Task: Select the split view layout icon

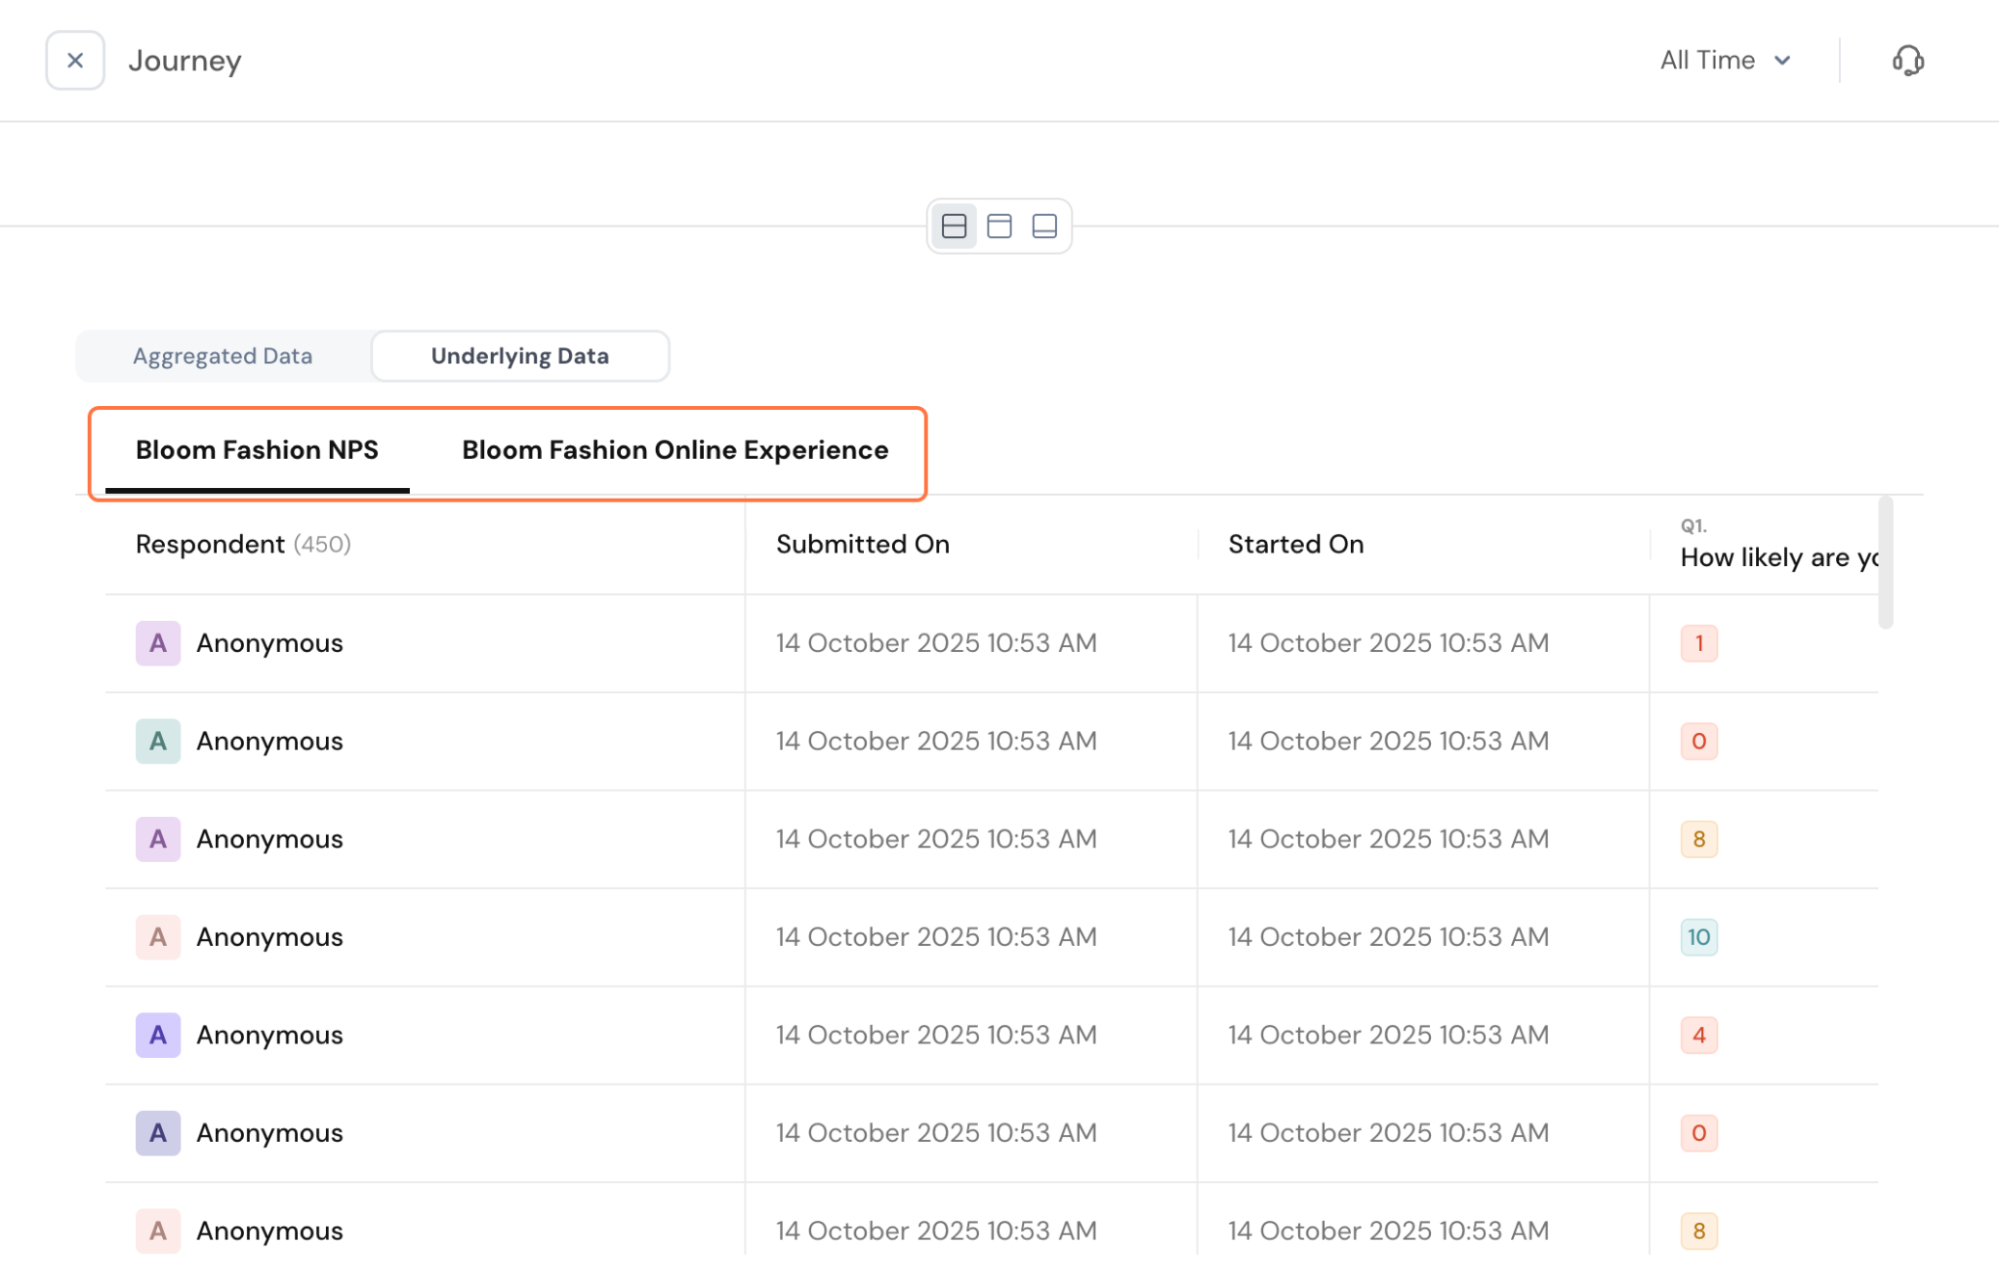Action: pos(954,226)
